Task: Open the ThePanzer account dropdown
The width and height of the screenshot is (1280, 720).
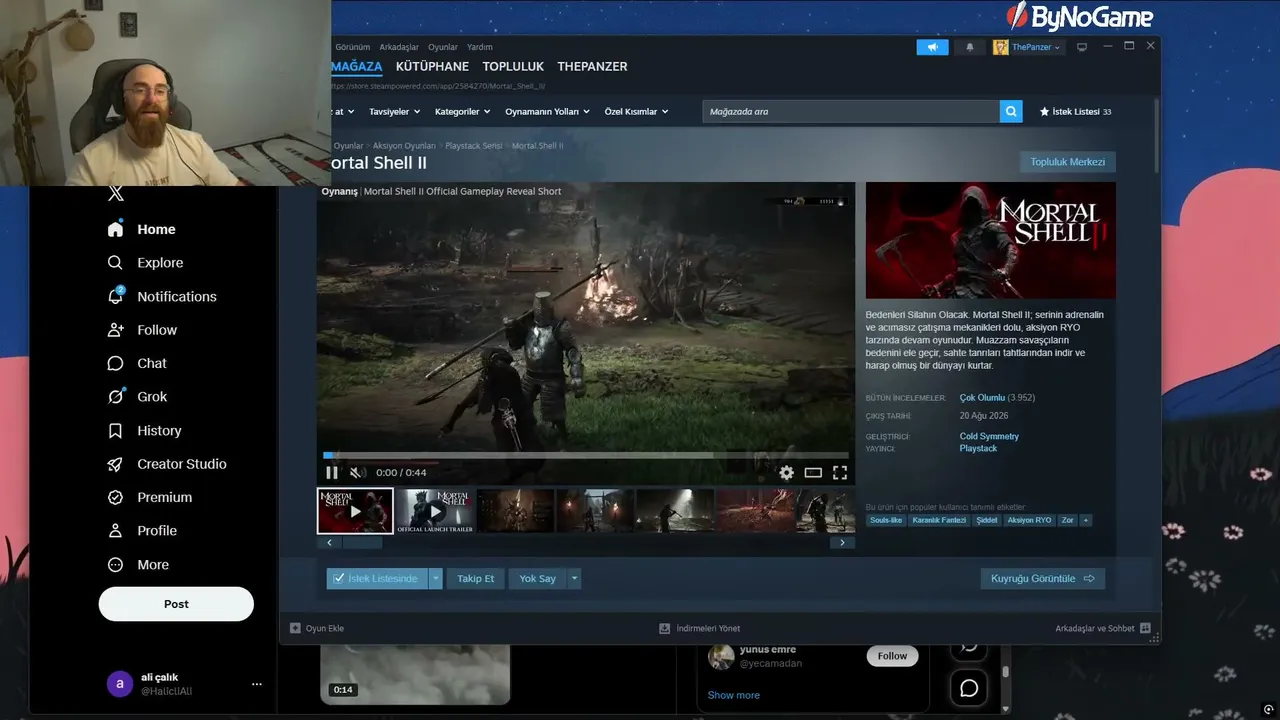Action: tap(1027, 47)
